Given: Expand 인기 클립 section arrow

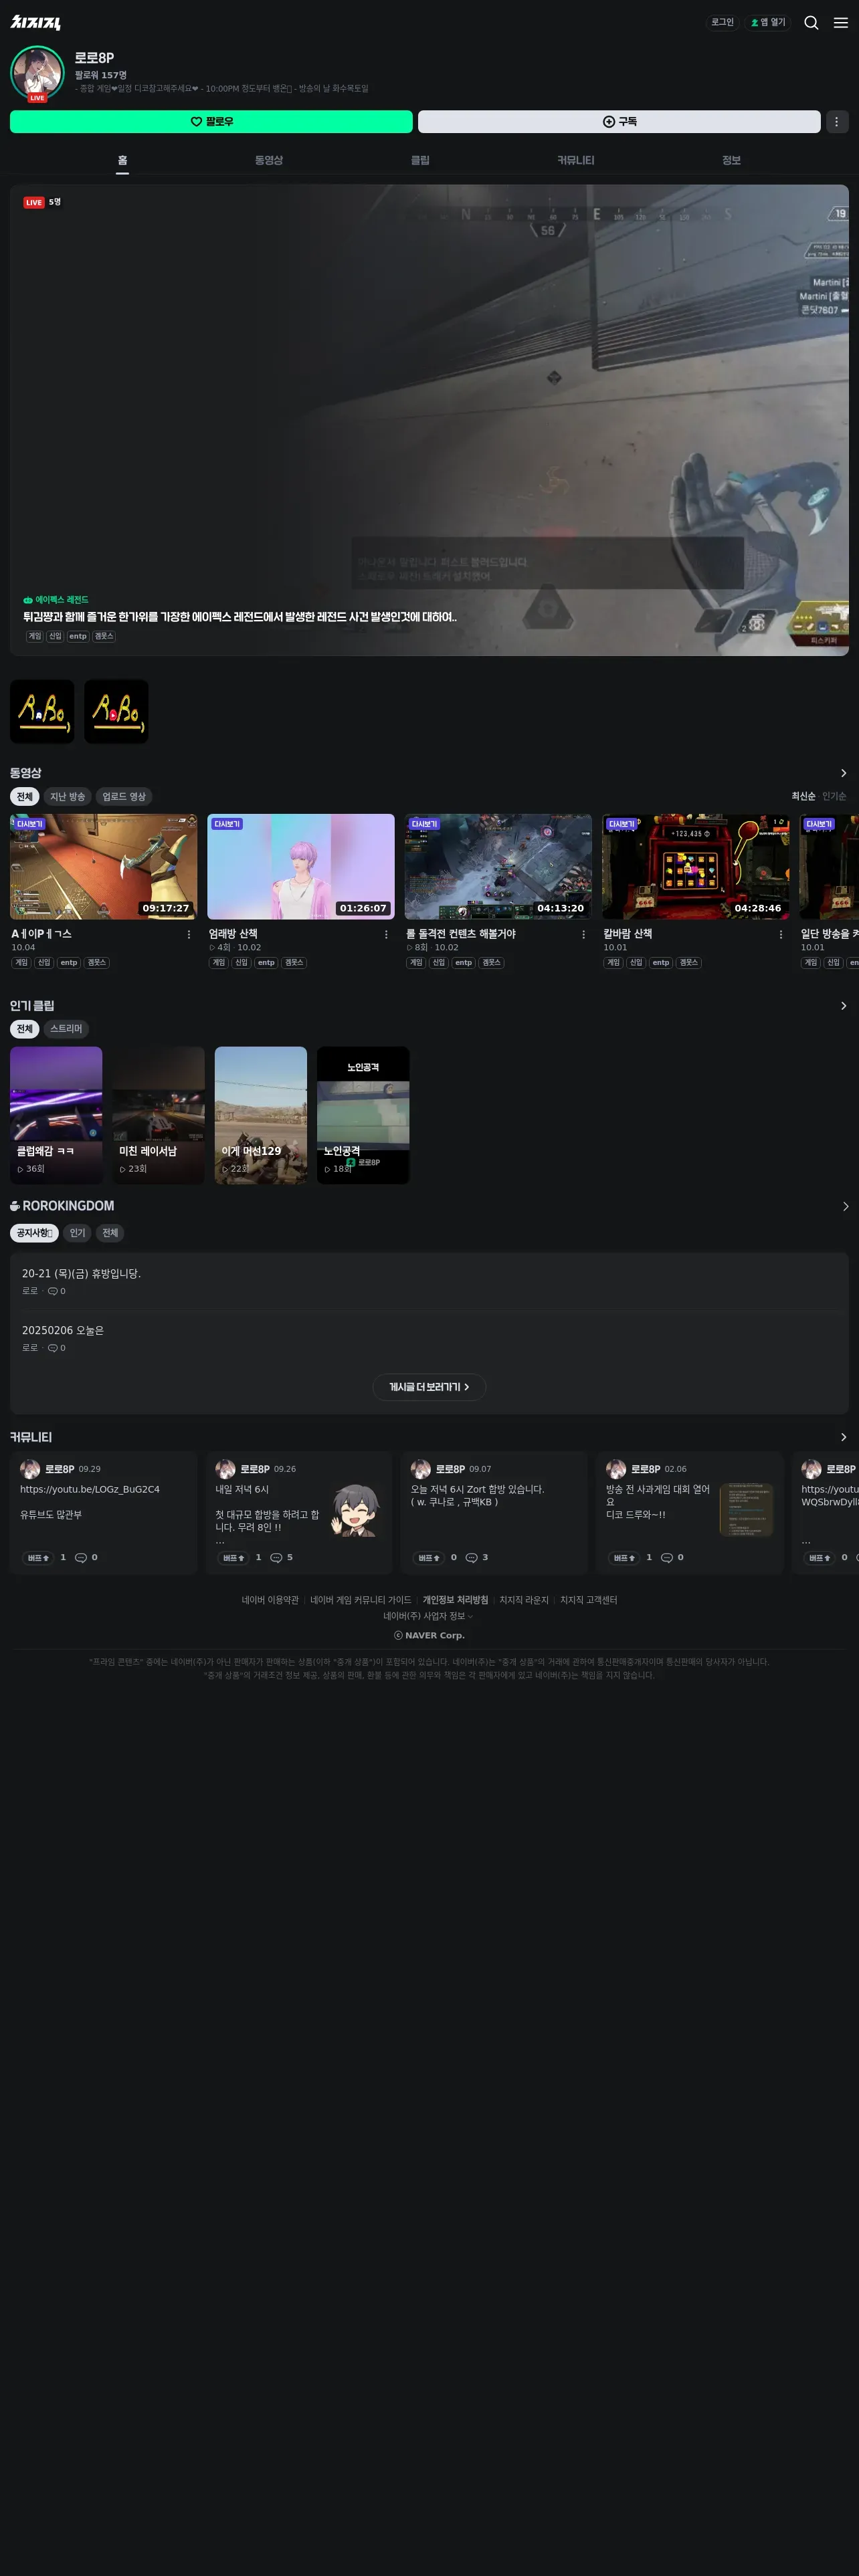Looking at the screenshot, I should (x=843, y=1006).
